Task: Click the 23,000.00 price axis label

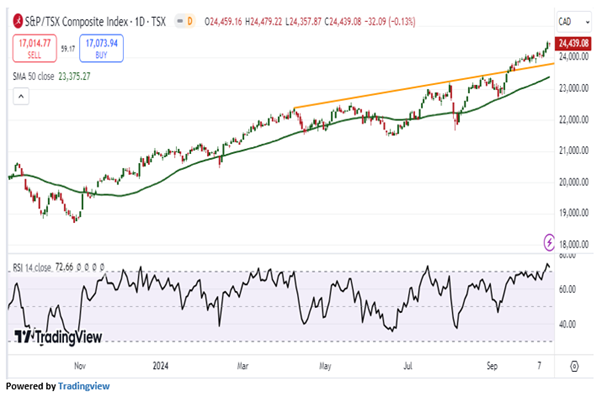Action: [574, 88]
